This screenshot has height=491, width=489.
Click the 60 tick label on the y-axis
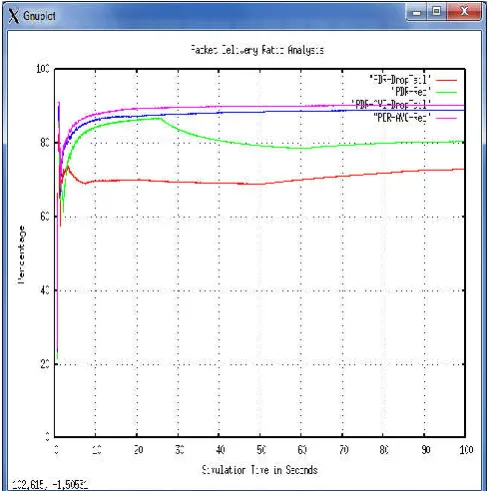(x=45, y=217)
